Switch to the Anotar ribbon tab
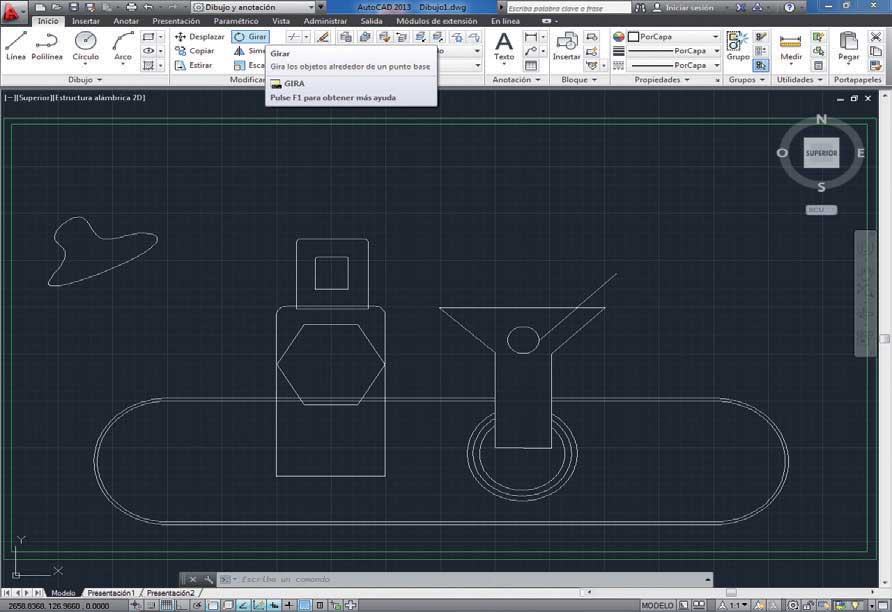Viewport: 892px width, 612px height. (126, 21)
